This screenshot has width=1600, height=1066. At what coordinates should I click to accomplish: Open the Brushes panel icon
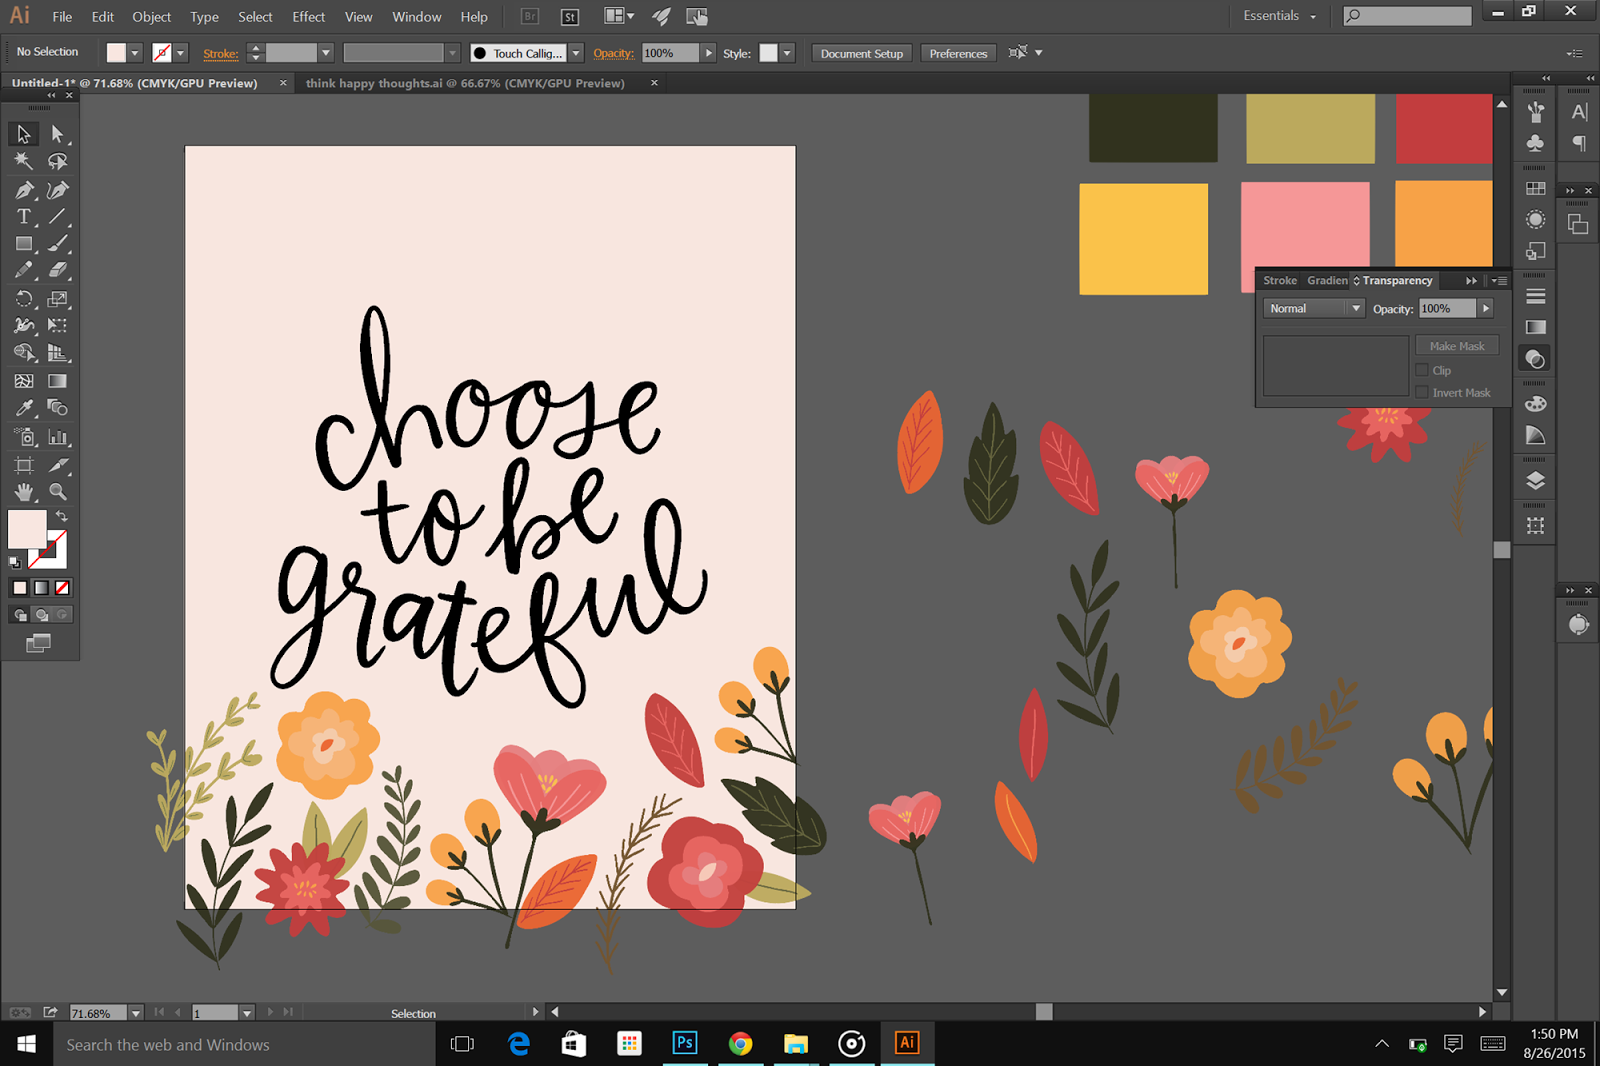(1536, 111)
